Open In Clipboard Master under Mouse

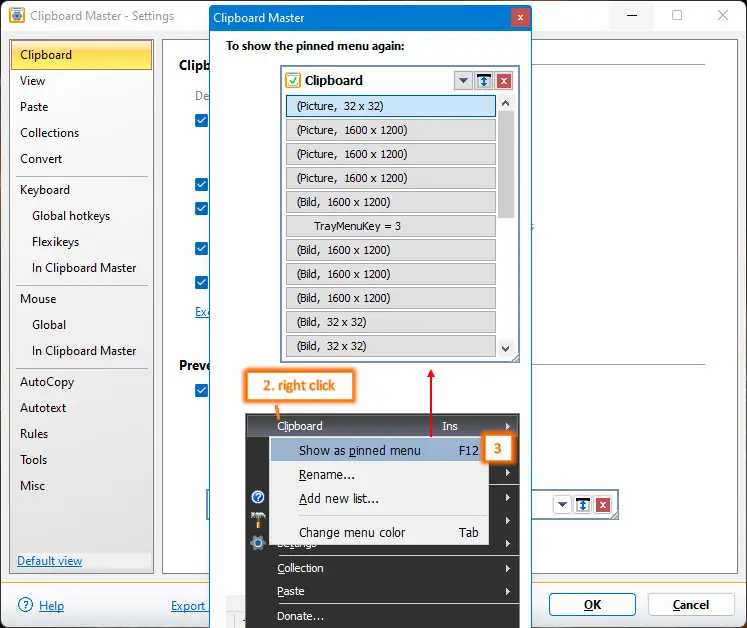pyautogui.click(x=84, y=351)
